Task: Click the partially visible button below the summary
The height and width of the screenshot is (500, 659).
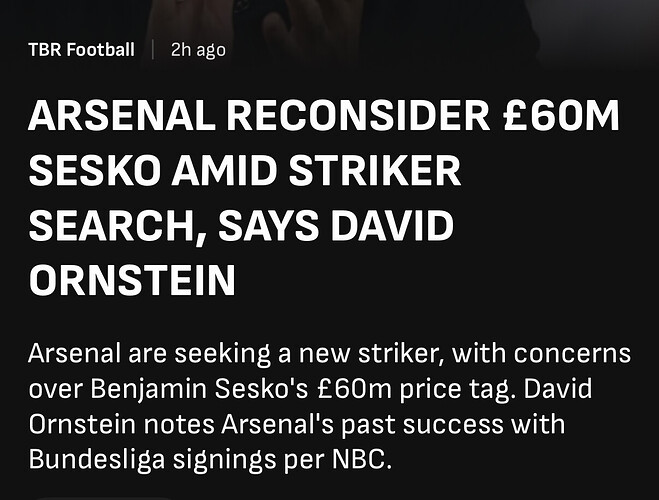Action: click(x=105, y=498)
